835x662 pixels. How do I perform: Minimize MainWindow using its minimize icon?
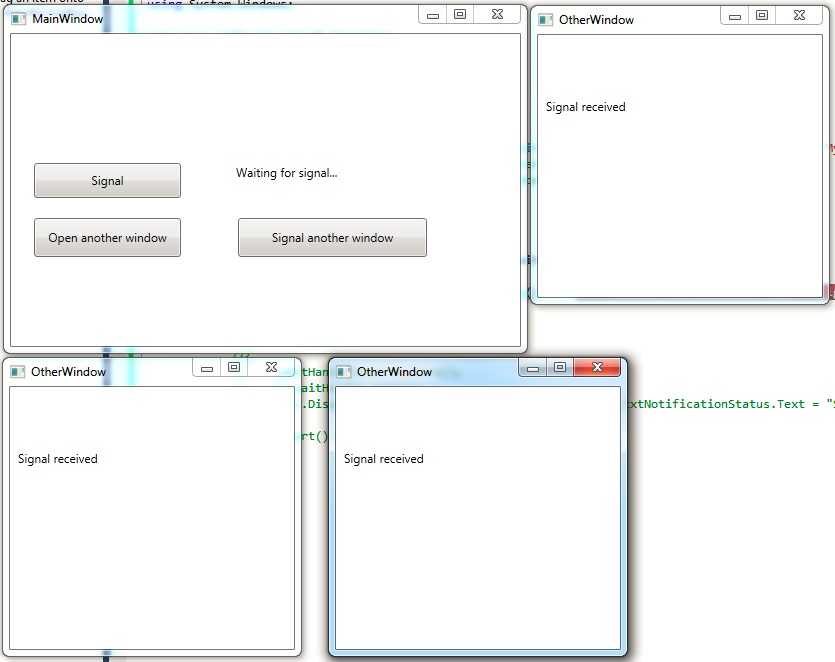[x=431, y=14]
